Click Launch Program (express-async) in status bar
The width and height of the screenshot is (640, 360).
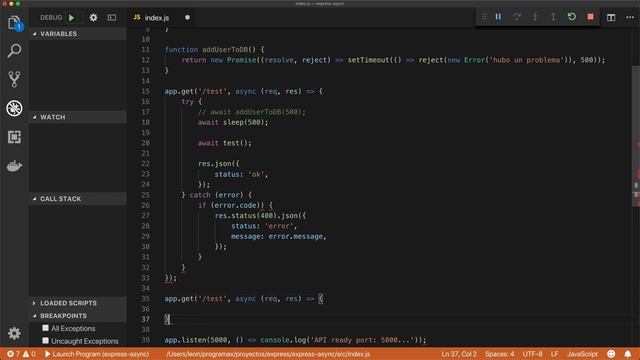coord(97,354)
